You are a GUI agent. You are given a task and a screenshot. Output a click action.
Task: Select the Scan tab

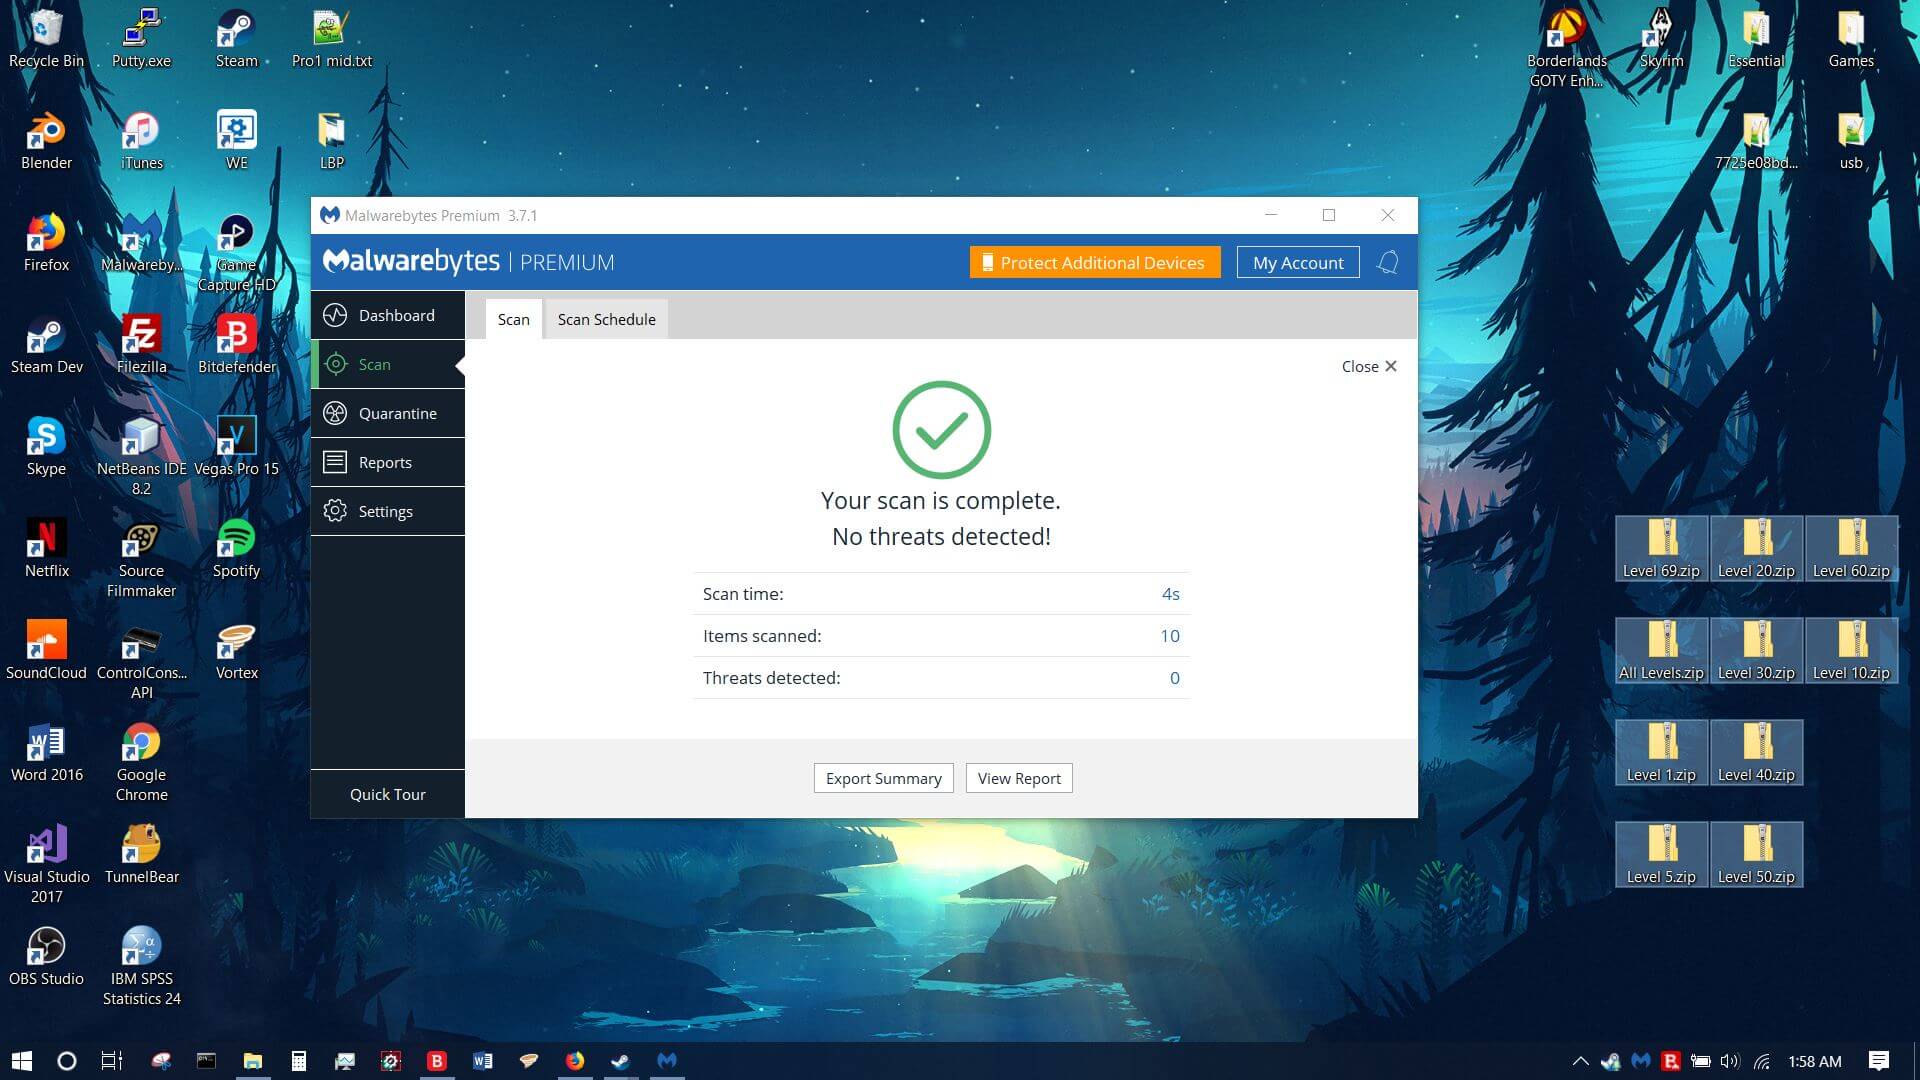click(x=513, y=319)
